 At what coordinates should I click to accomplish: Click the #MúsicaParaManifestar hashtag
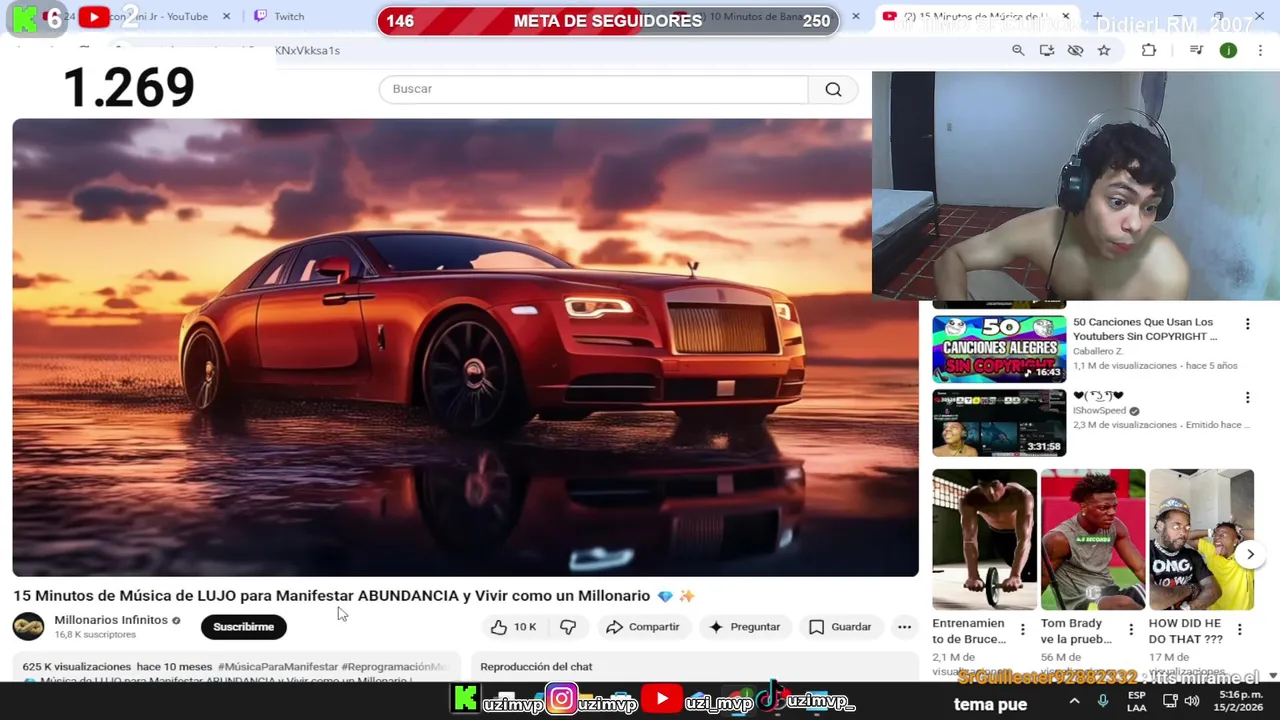(x=278, y=667)
